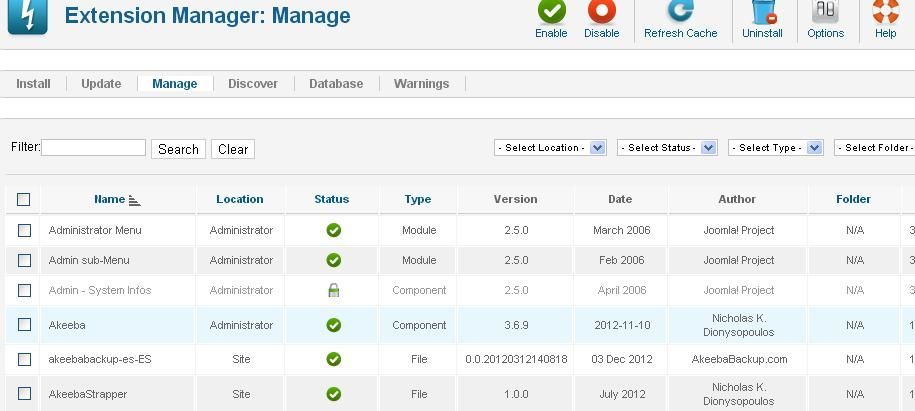
Task: Click the 03 Dec 2012 date cell
Action: tap(622, 359)
